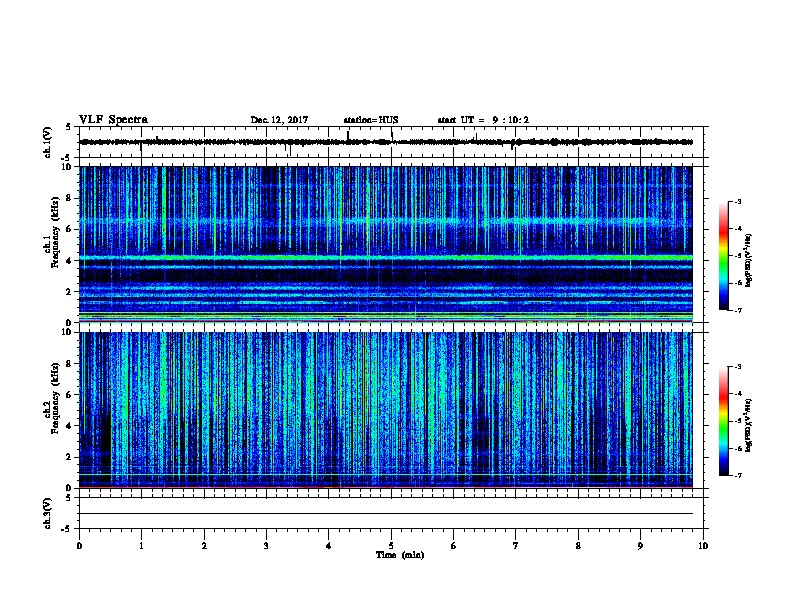Screen dimensions: 792x612
Task: Click the time axis tick label '3'
Action: coord(266,546)
